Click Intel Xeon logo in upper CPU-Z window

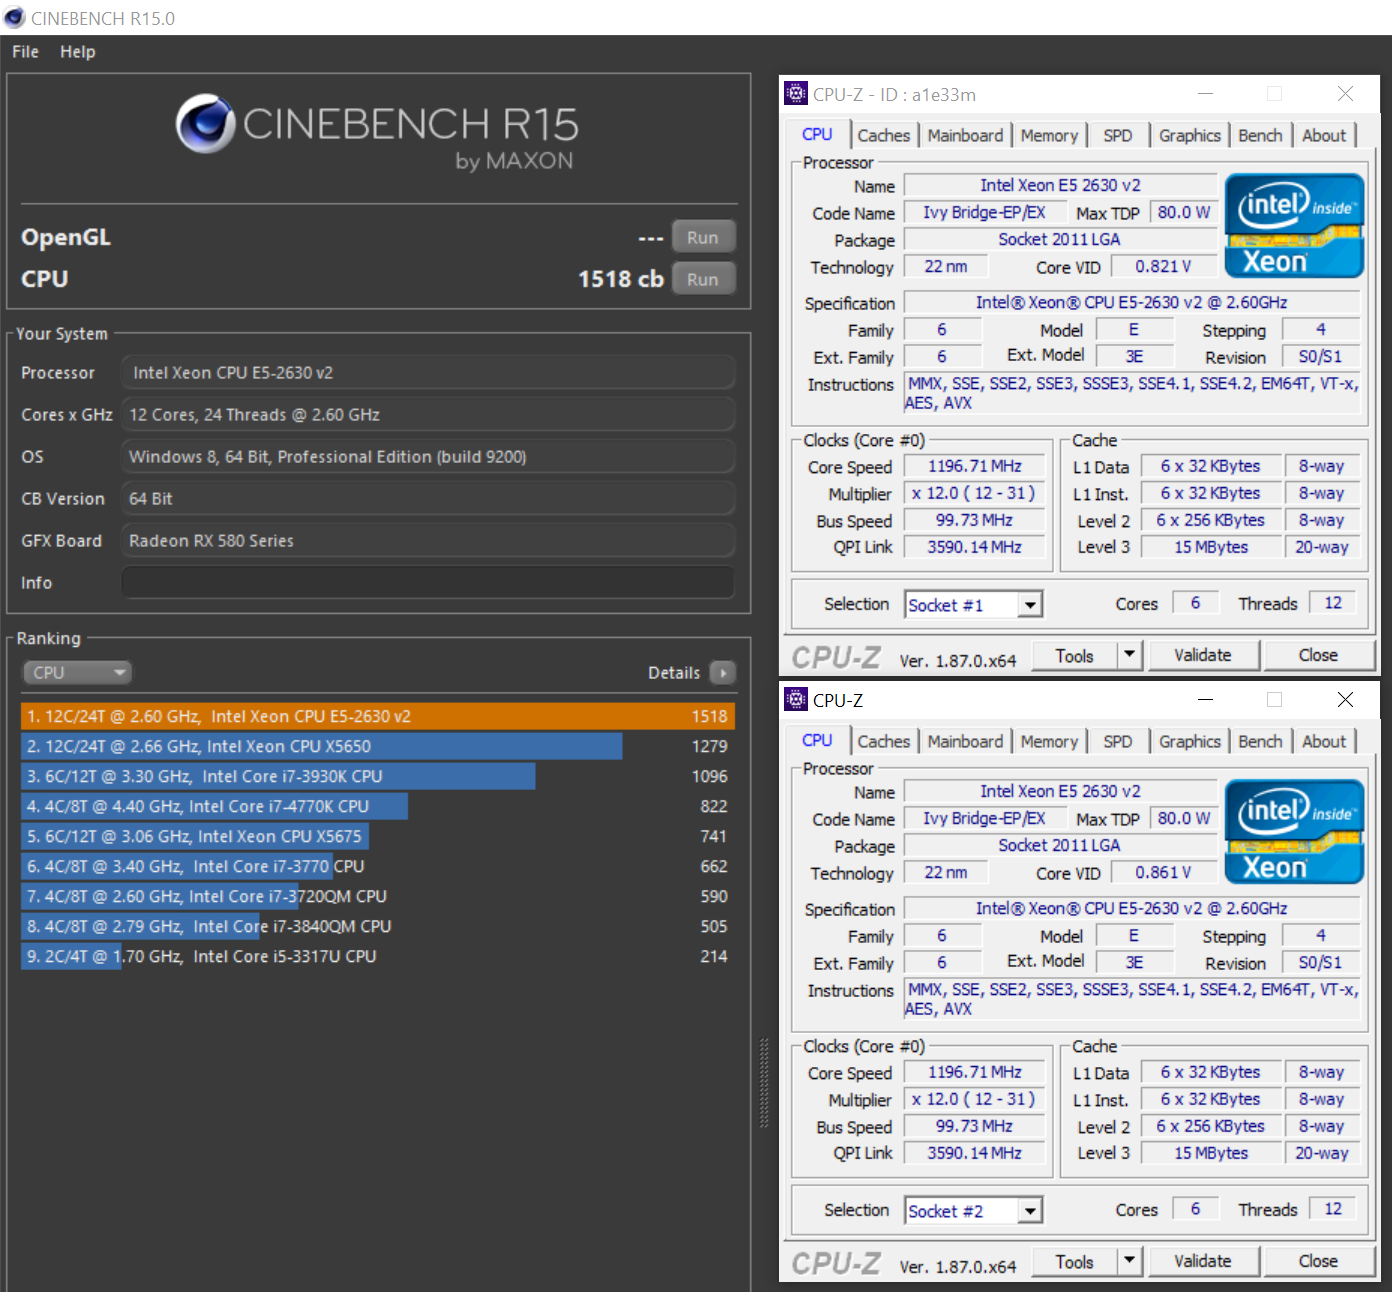[1294, 226]
